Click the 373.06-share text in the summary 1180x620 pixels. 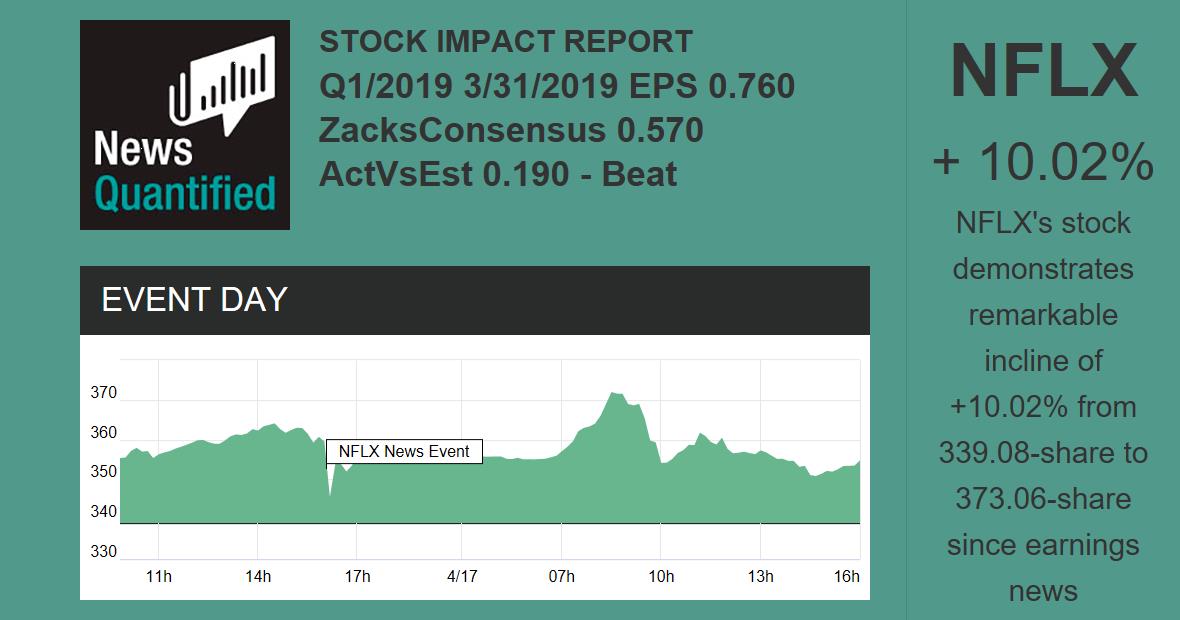(x=1043, y=499)
